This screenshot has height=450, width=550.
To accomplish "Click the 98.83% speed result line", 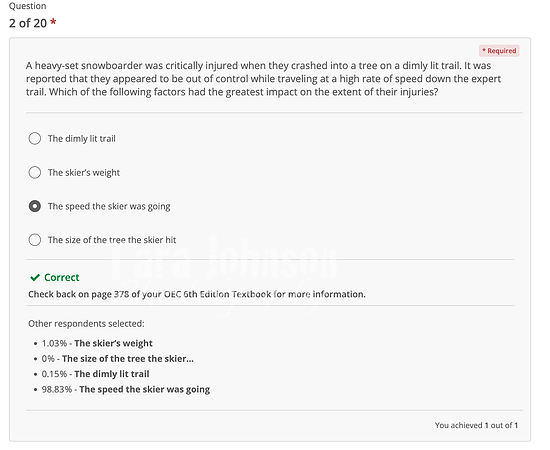I will pos(126,389).
